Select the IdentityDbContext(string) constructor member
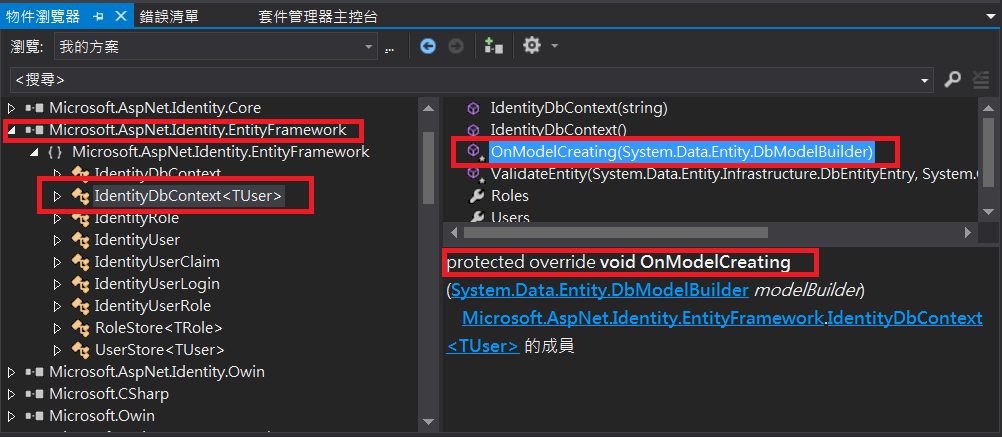 (578, 108)
